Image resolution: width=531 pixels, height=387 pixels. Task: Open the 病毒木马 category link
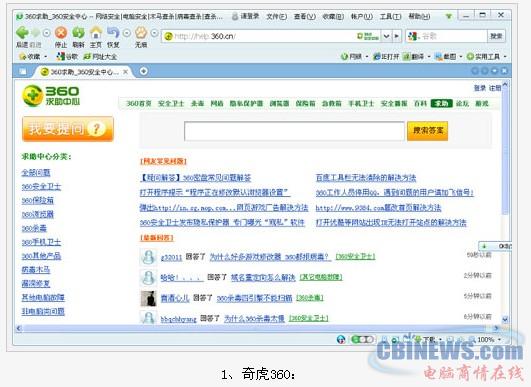(36, 270)
